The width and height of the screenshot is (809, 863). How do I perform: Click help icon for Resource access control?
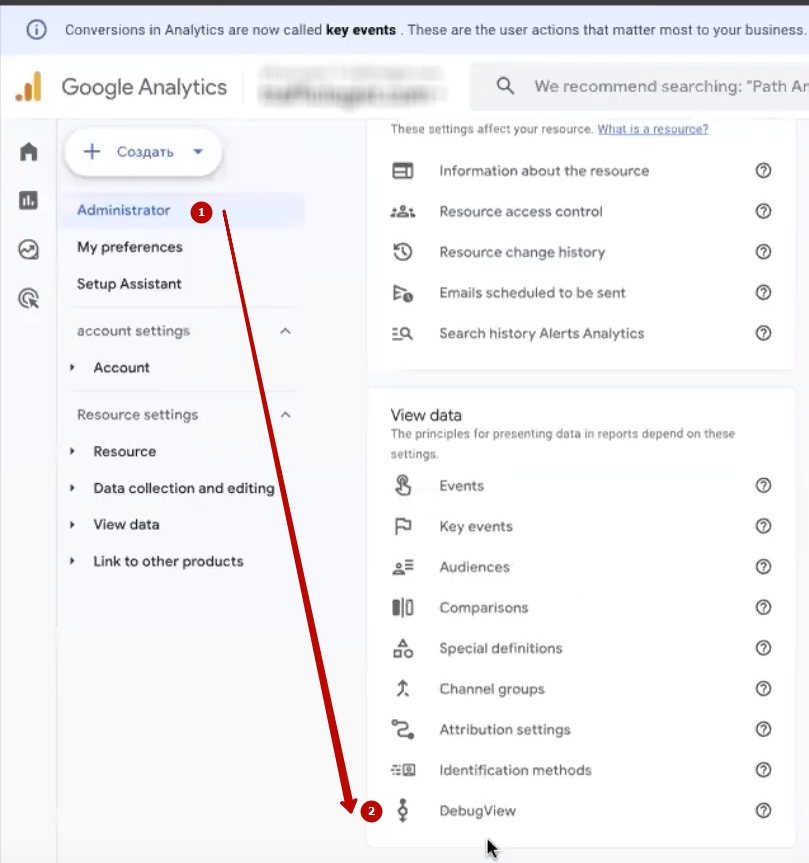(763, 211)
